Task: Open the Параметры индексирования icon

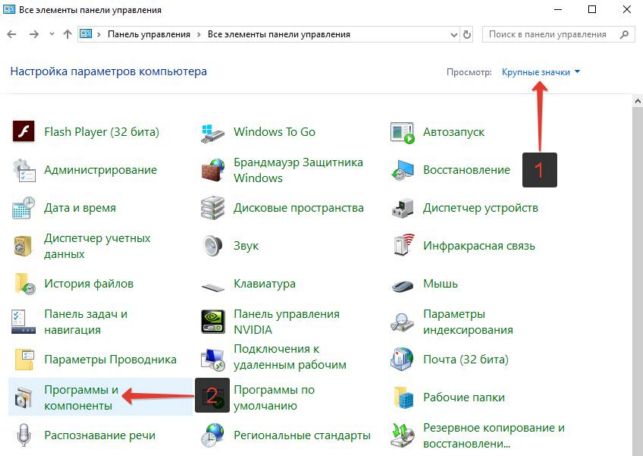Action: coord(402,323)
